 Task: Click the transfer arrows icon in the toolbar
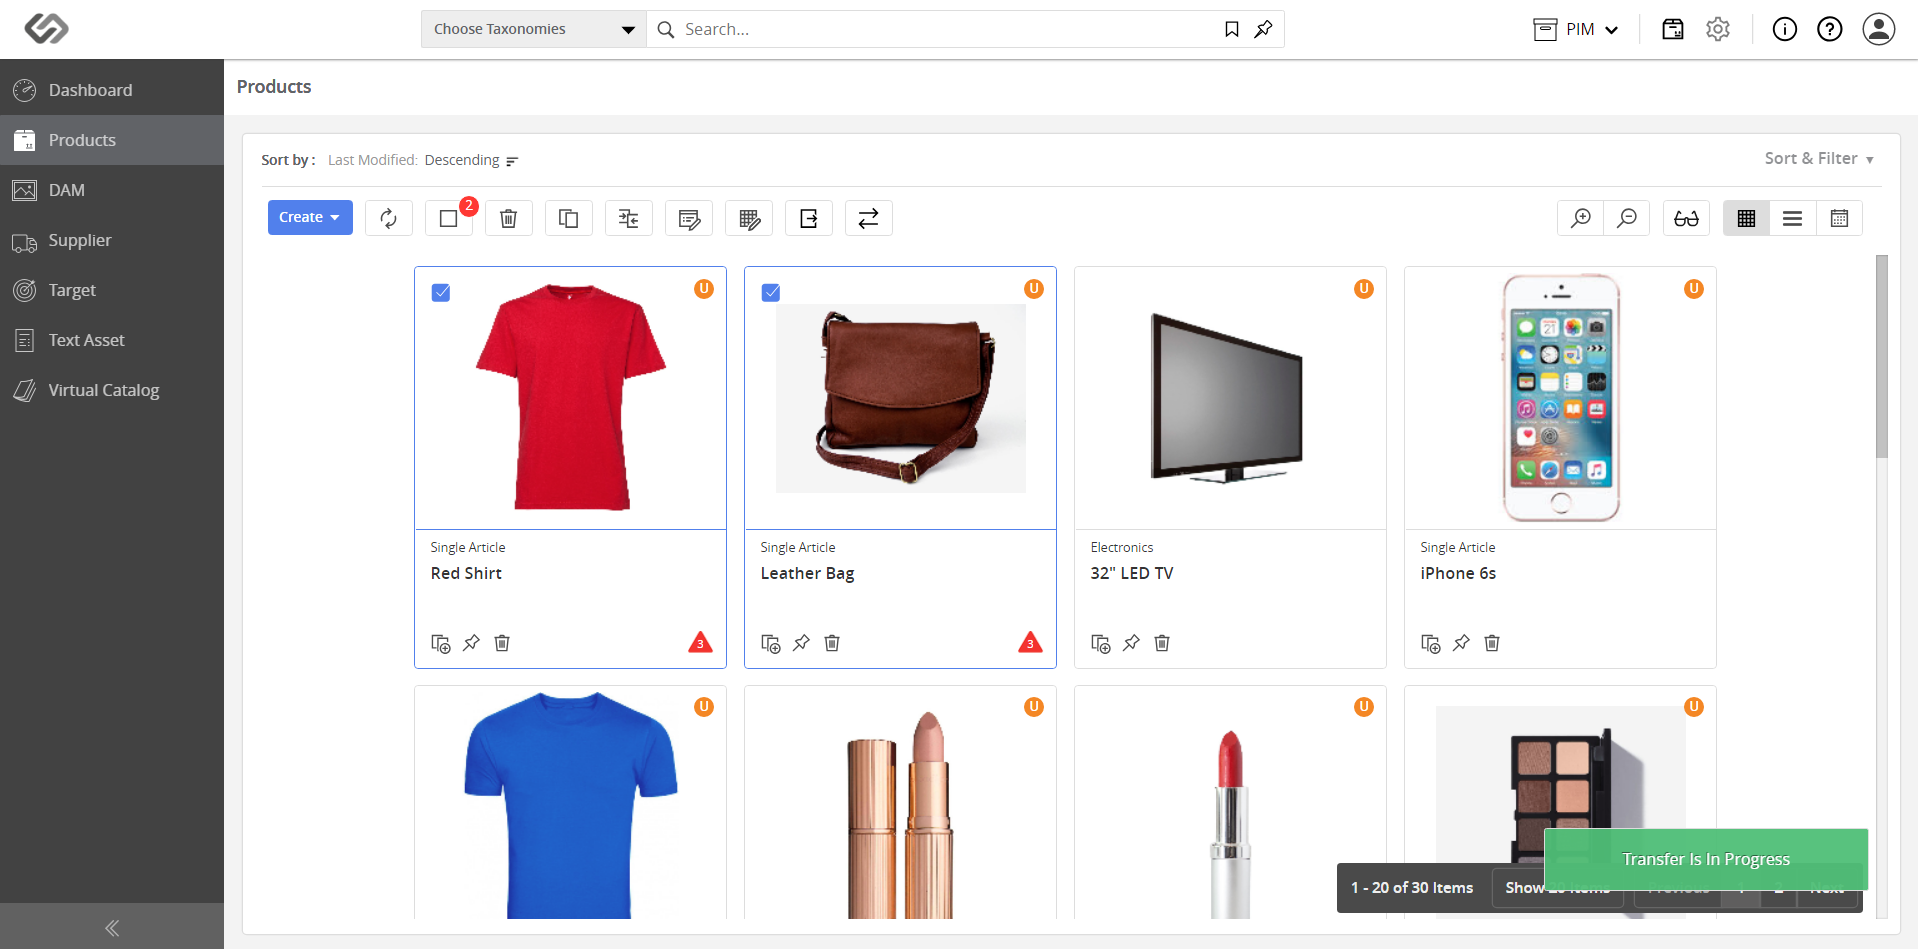[869, 218]
